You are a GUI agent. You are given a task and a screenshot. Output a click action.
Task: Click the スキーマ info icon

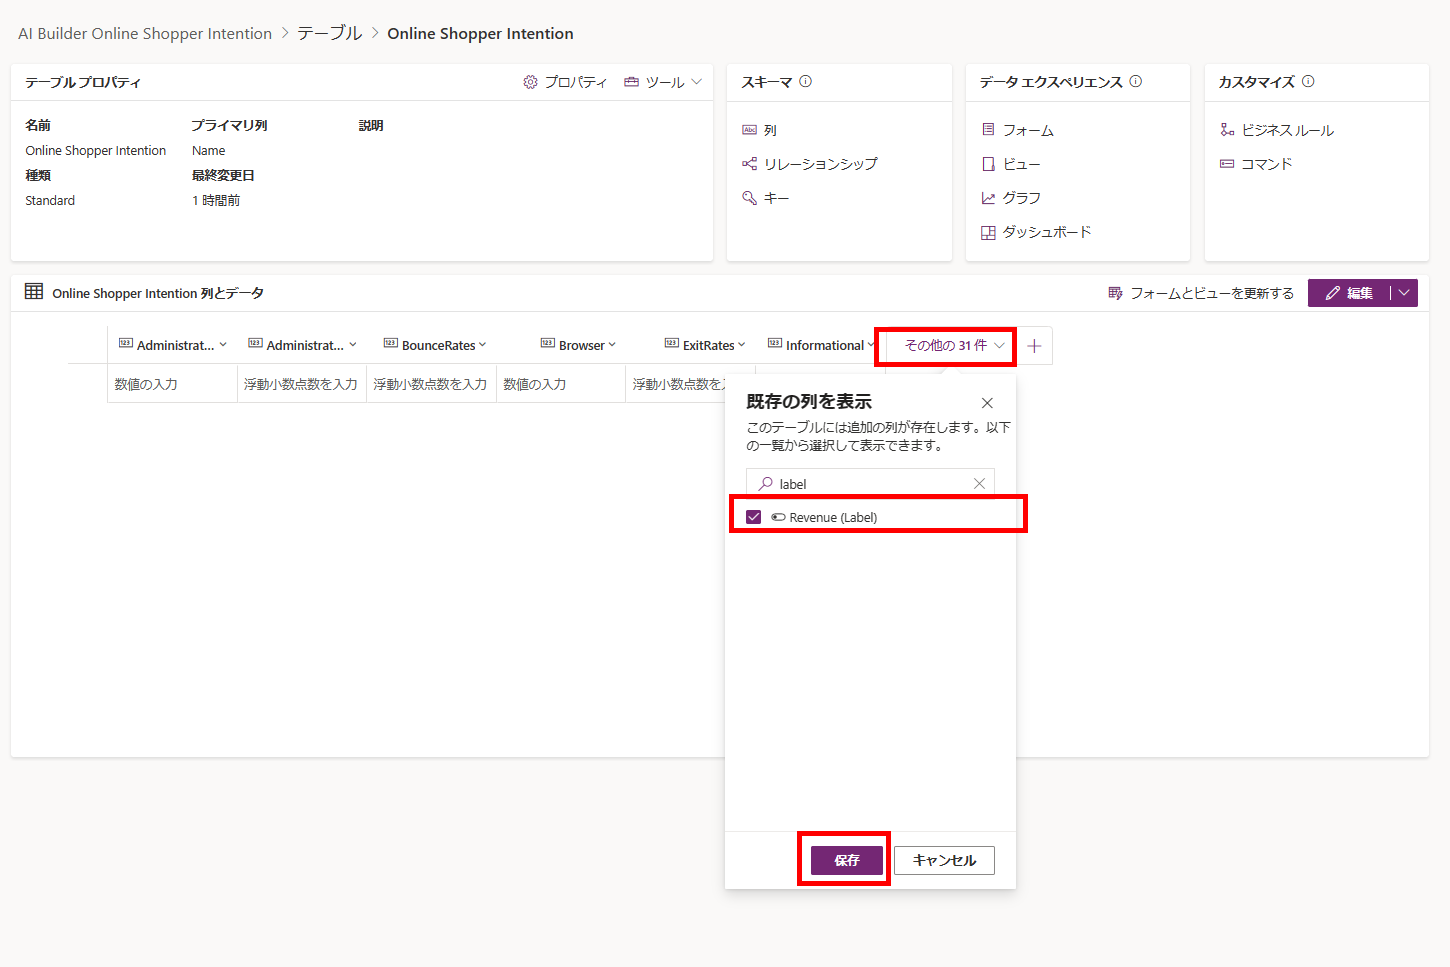click(806, 82)
